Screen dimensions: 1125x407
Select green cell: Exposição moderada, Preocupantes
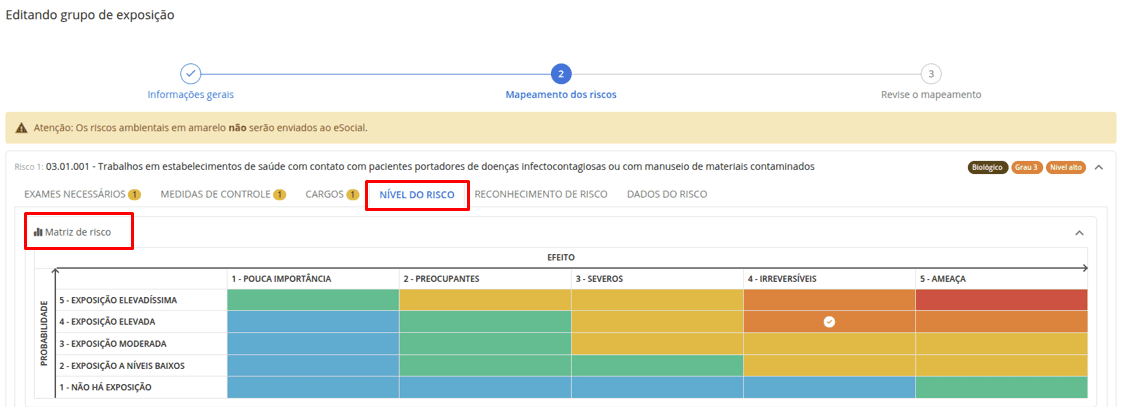485,344
